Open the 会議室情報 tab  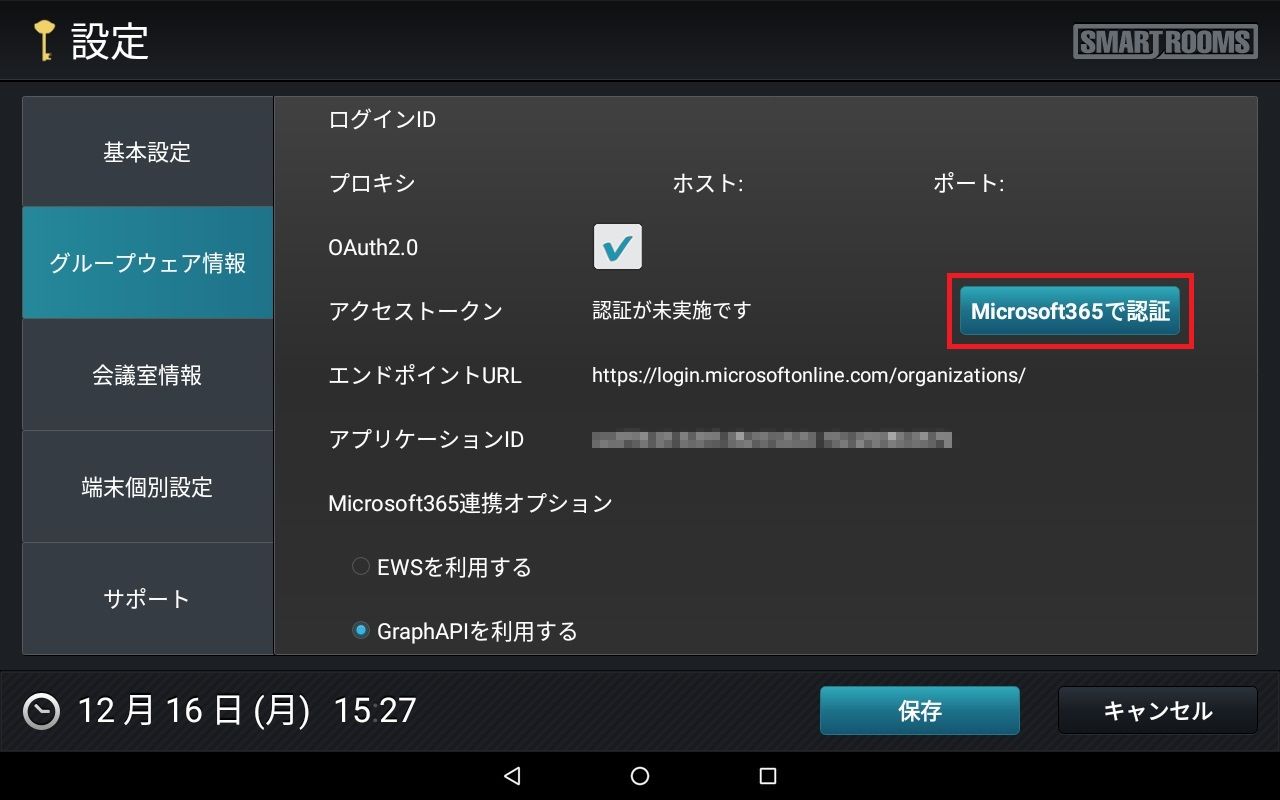coord(147,375)
